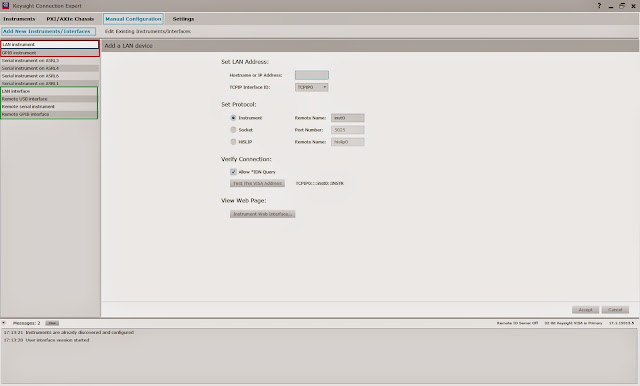Click the HiSLIP Remote Name field
The image size is (640, 386).
pyautogui.click(x=348, y=142)
